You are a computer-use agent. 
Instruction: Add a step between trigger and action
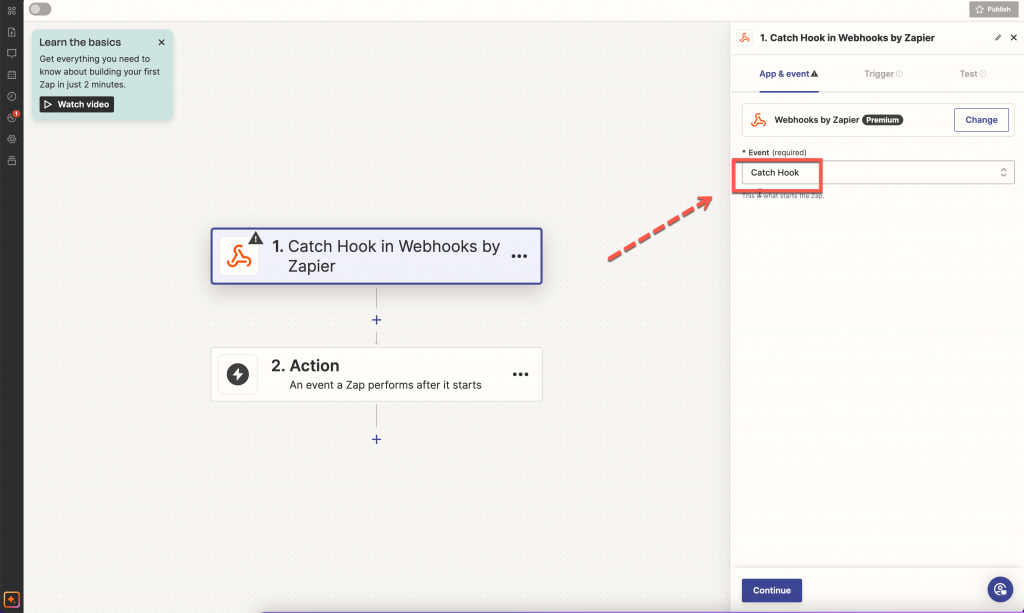[377, 320]
